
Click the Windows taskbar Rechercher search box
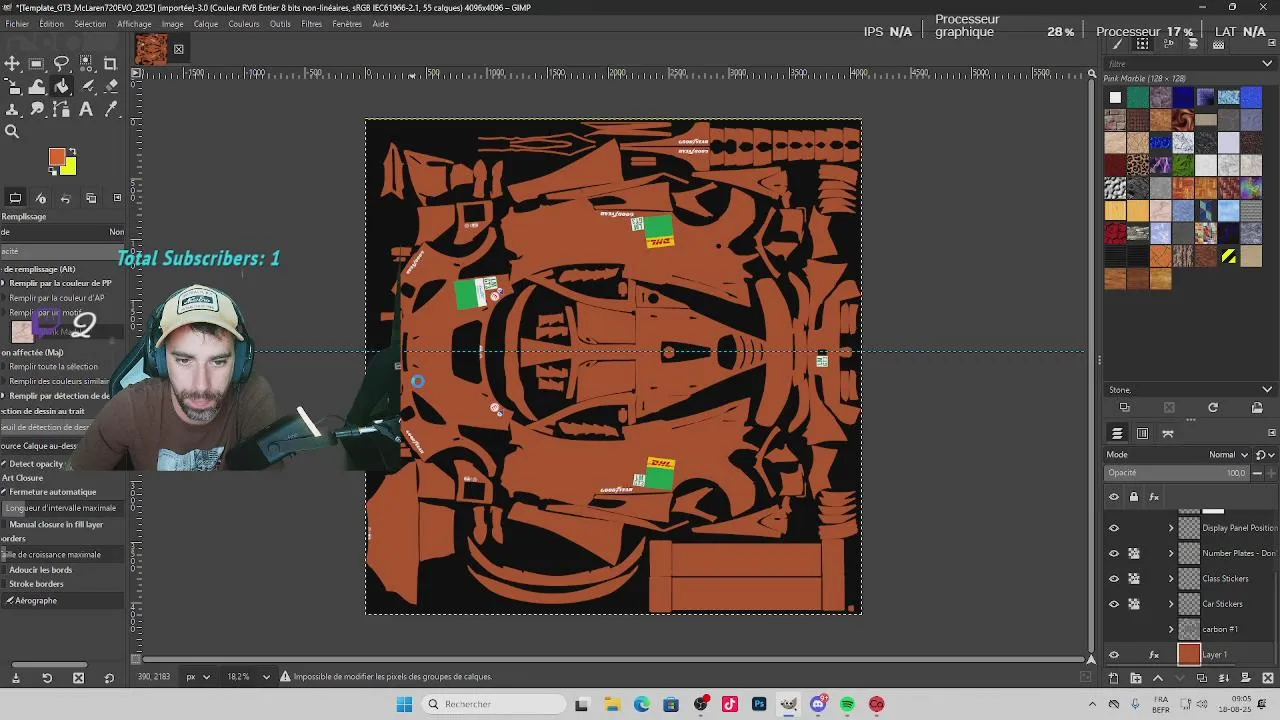point(492,704)
